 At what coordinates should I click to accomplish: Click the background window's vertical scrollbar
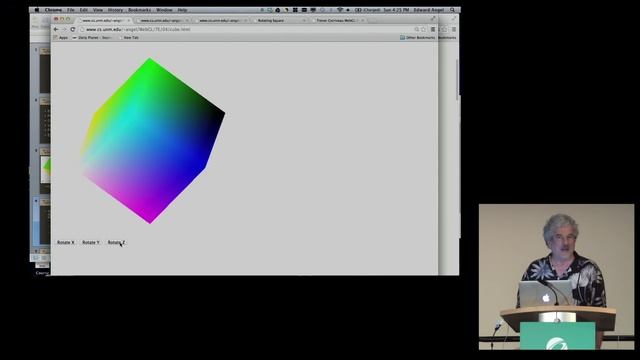coord(457,80)
